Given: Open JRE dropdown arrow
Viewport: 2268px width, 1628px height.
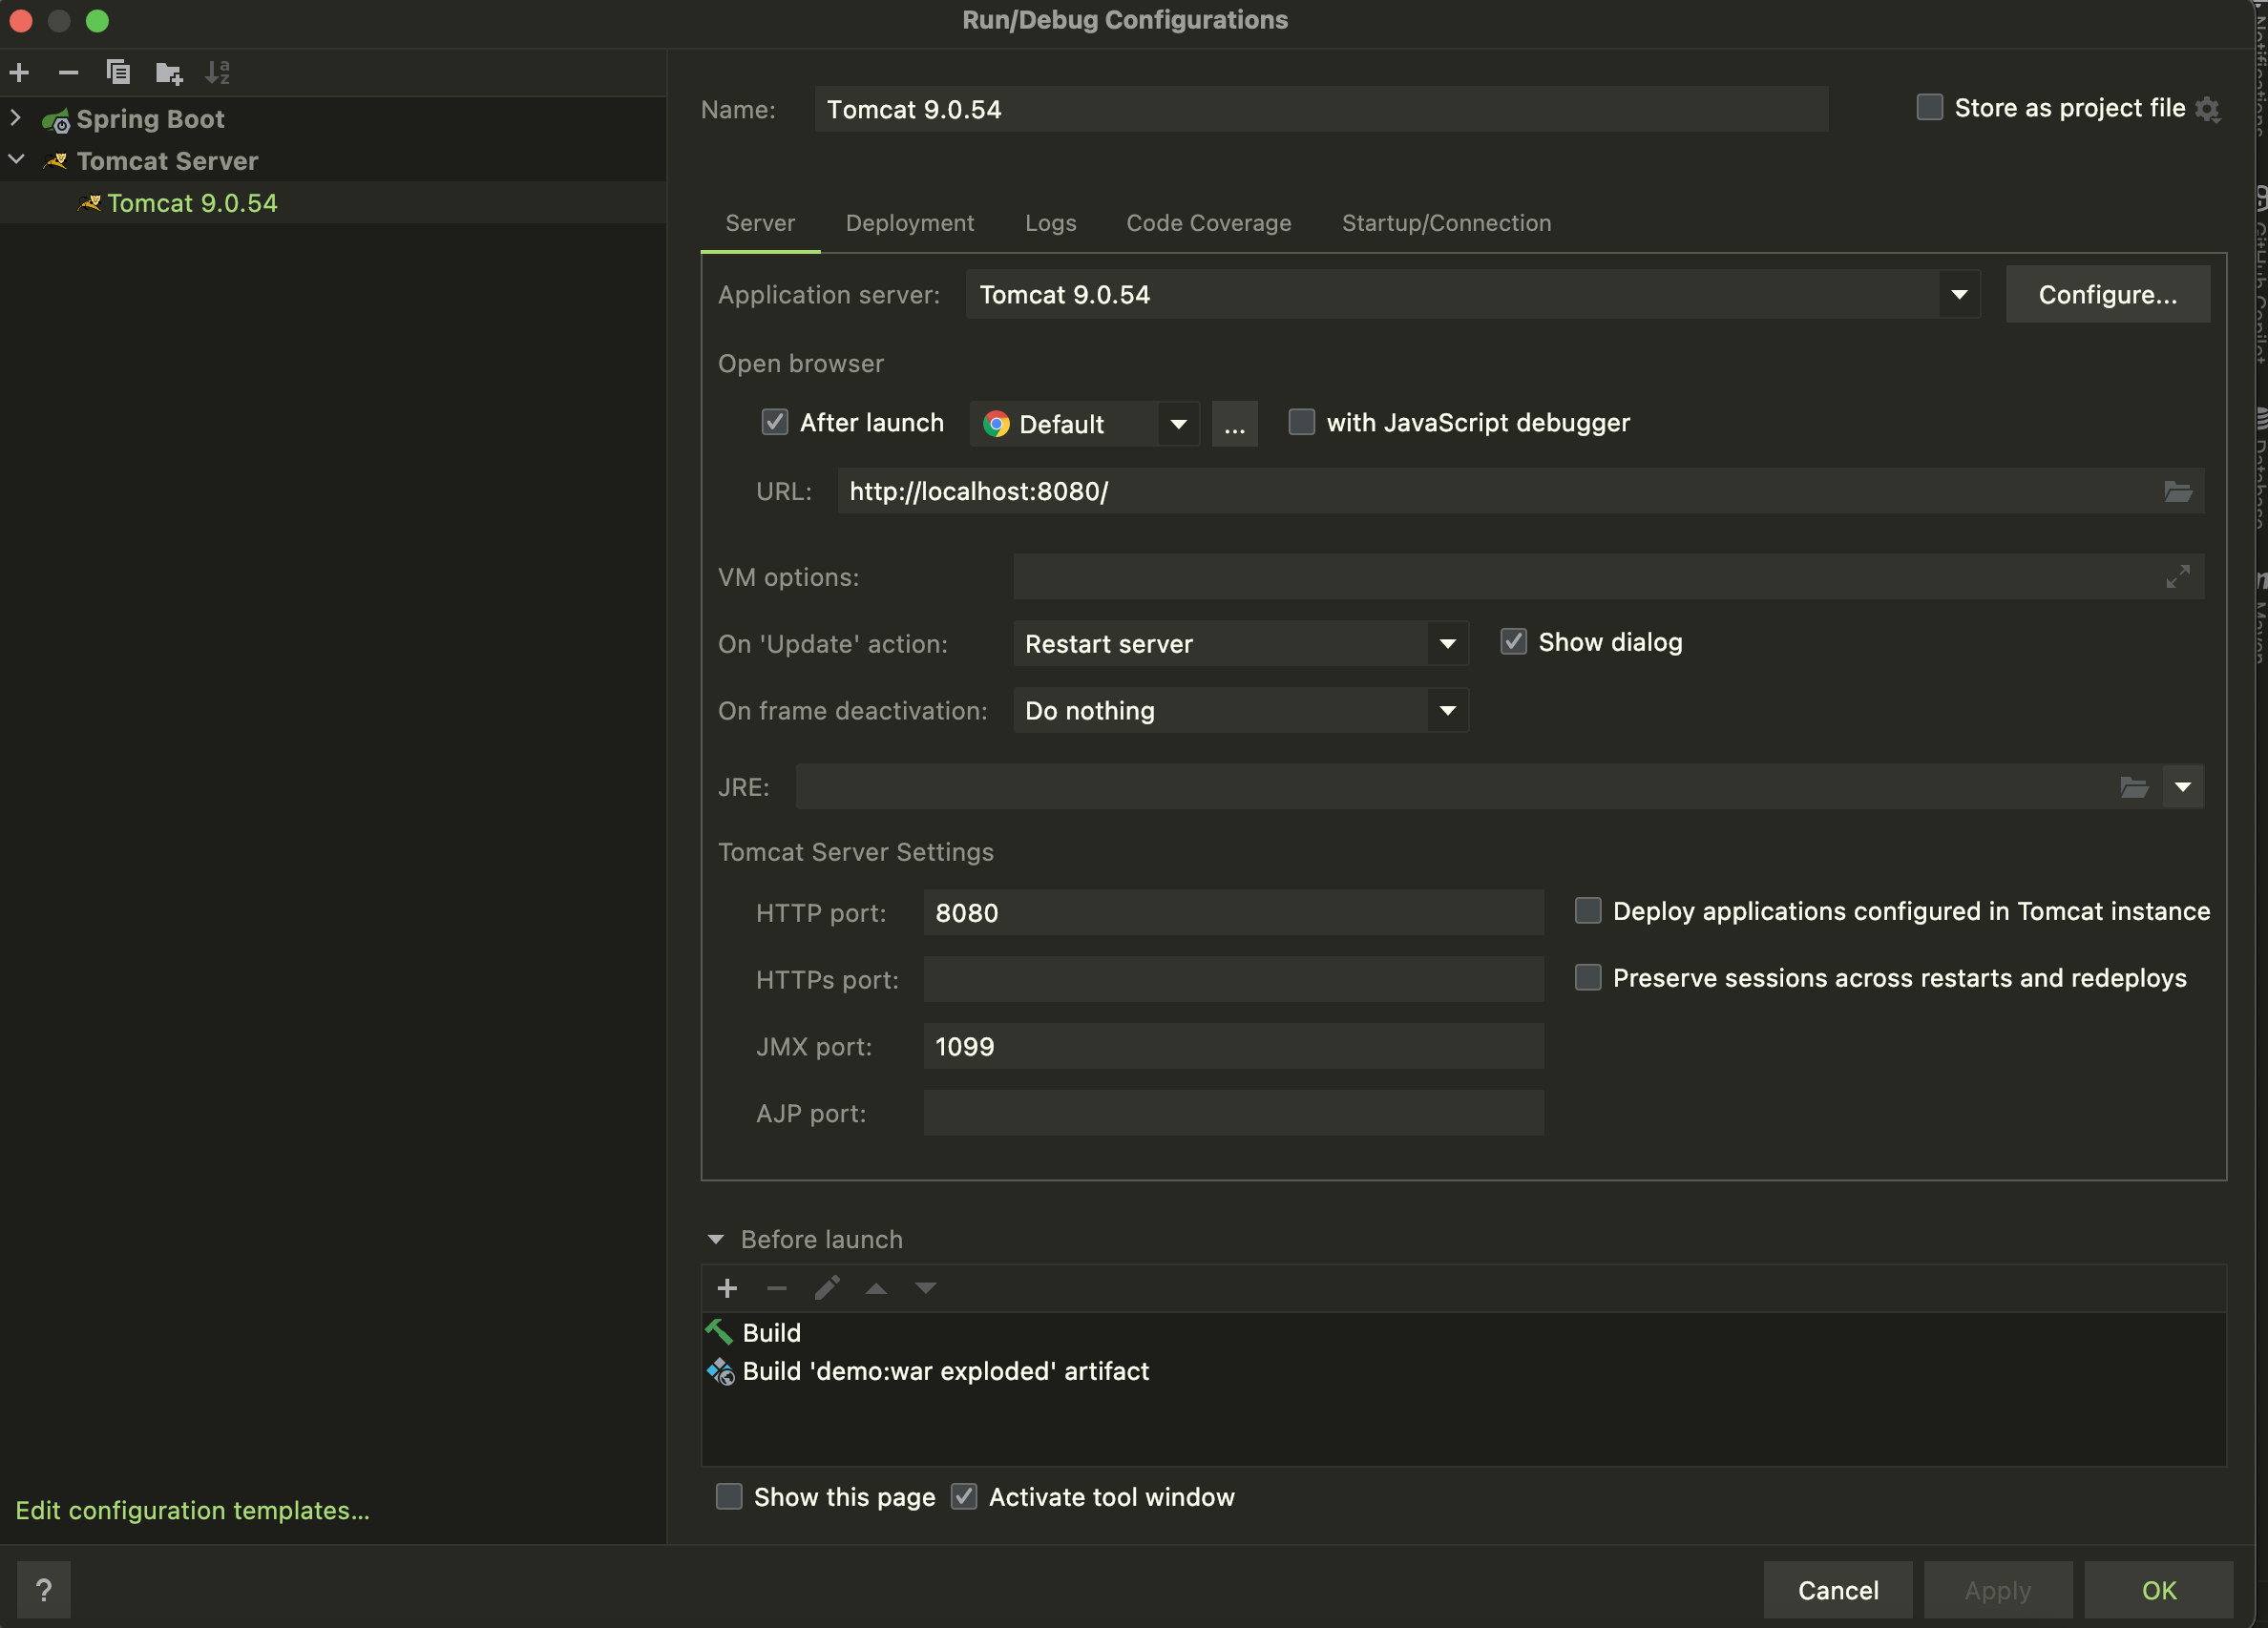Looking at the screenshot, I should pyautogui.click(x=2183, y=787).
